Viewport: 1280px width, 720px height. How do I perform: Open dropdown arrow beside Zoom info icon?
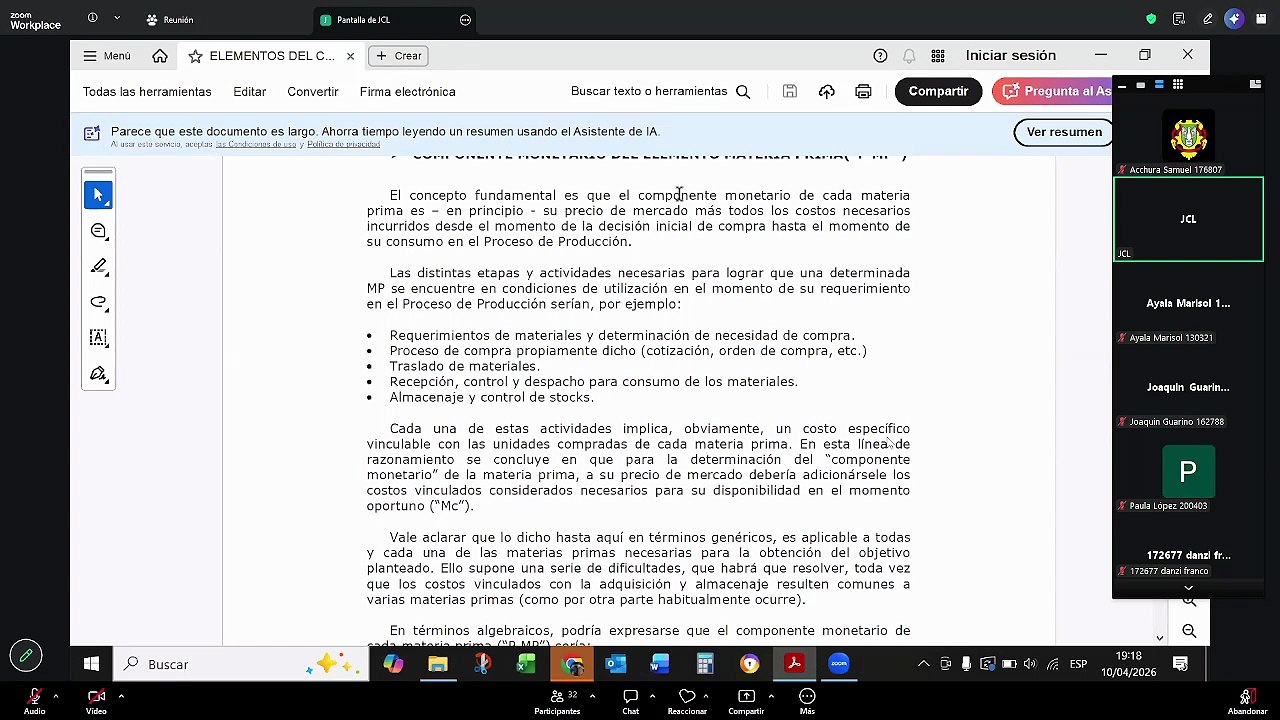[117, 18]
